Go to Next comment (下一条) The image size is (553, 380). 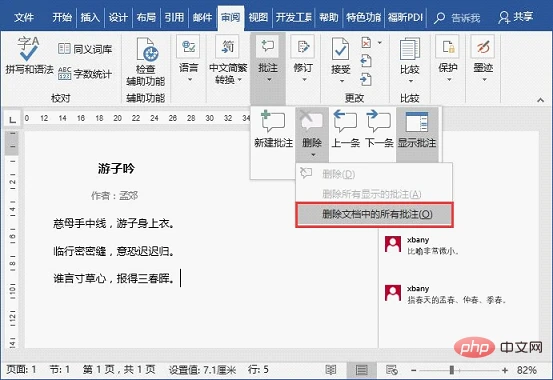(379, 129)
